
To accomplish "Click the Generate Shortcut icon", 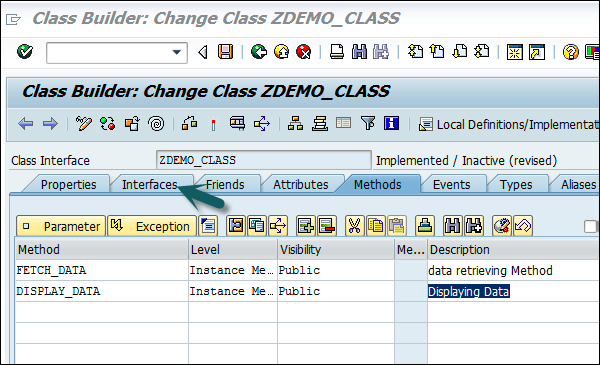I will coord(537,52).
